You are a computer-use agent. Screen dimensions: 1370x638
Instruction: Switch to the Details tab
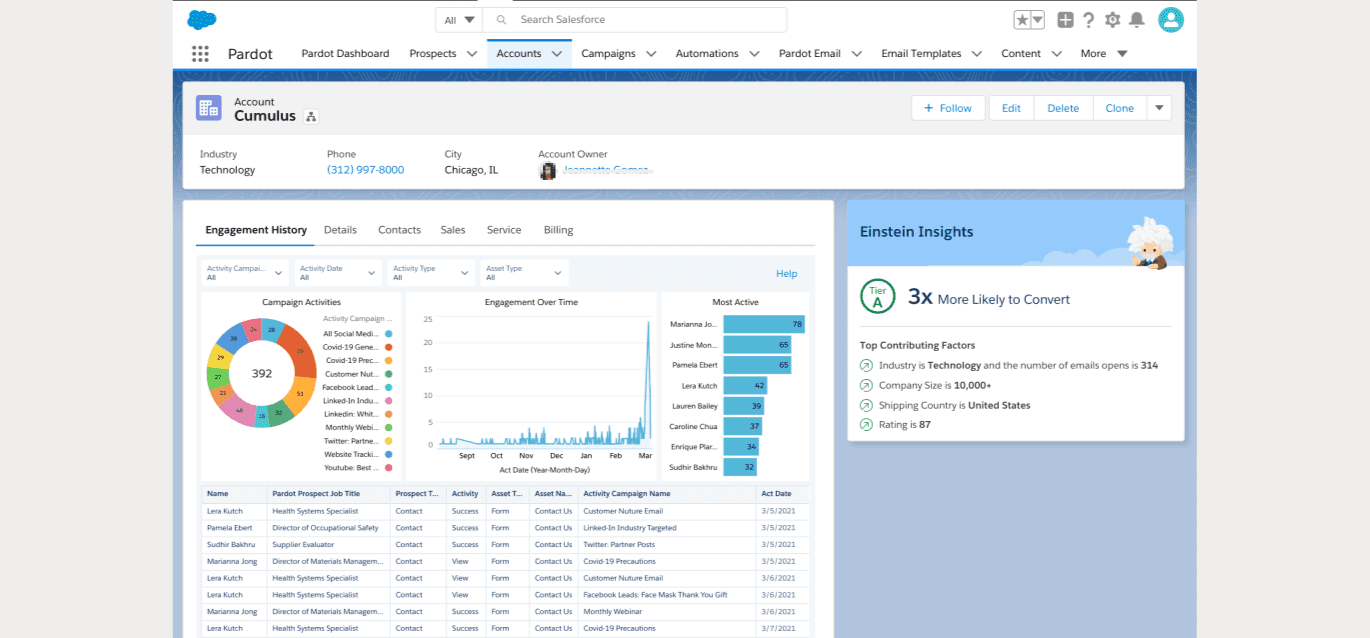tap(340, 230)
